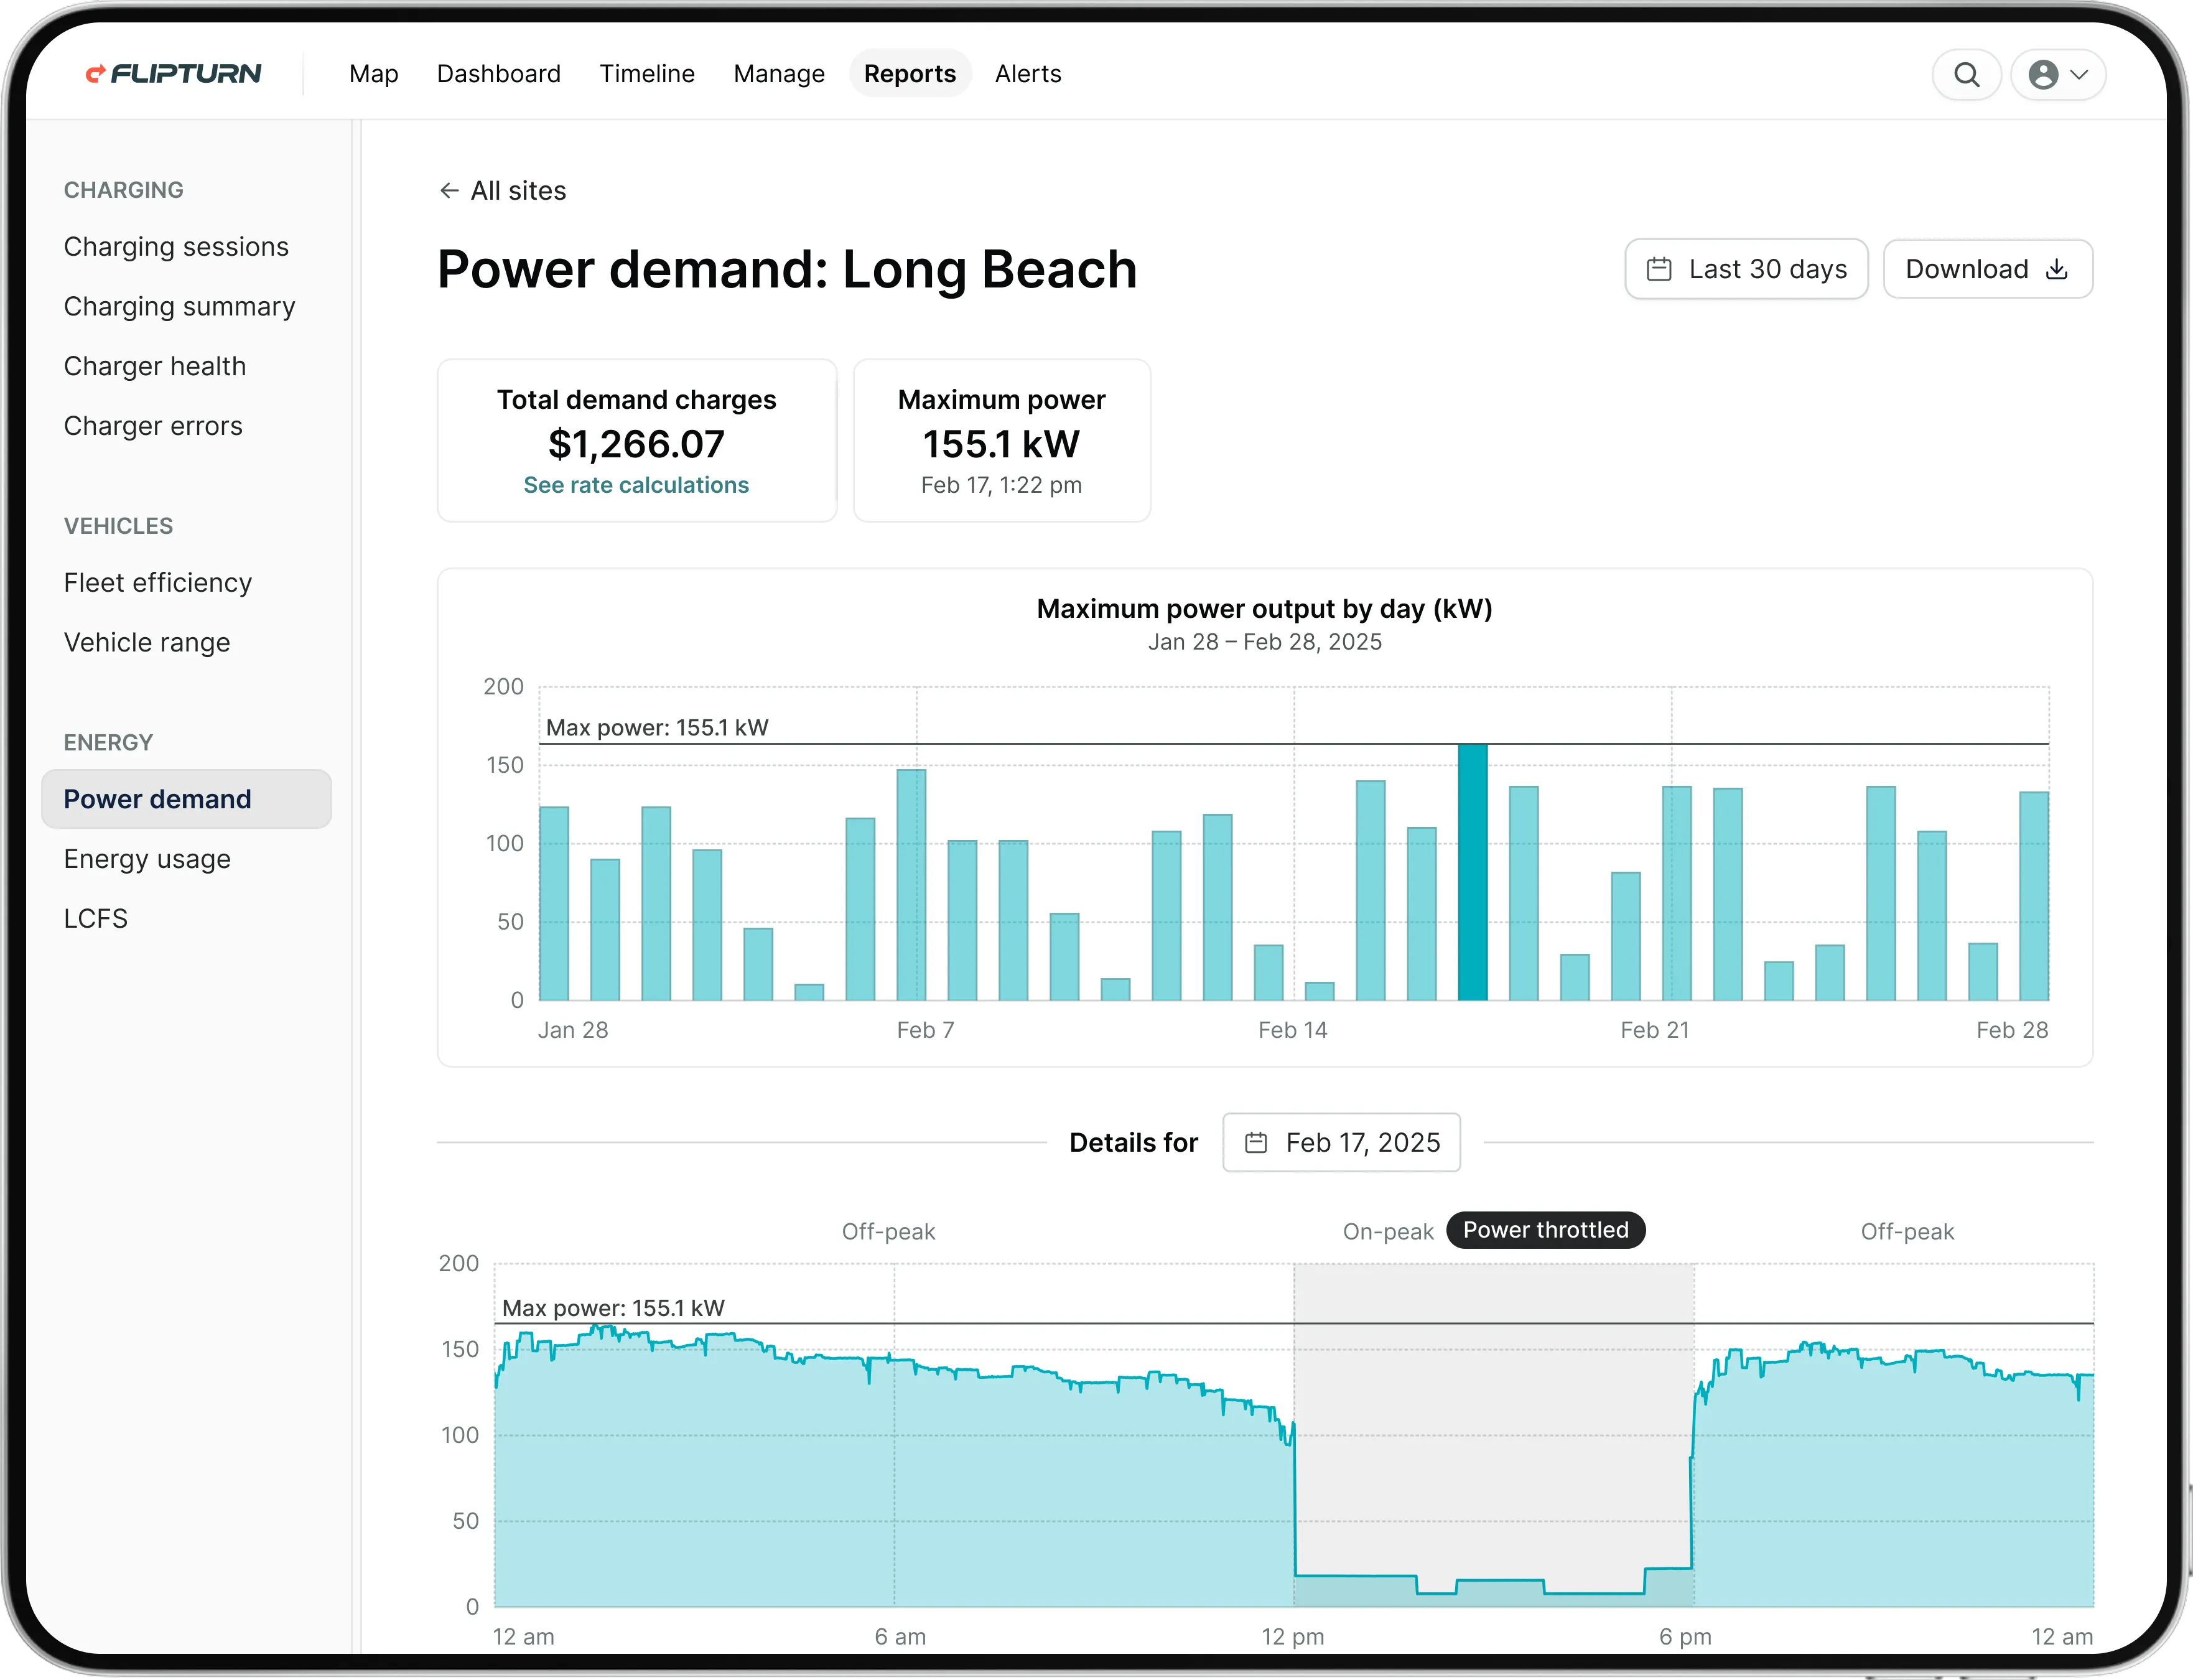Open the LCFS report
Screen dimensions: 2193x1680
(95, 917)
